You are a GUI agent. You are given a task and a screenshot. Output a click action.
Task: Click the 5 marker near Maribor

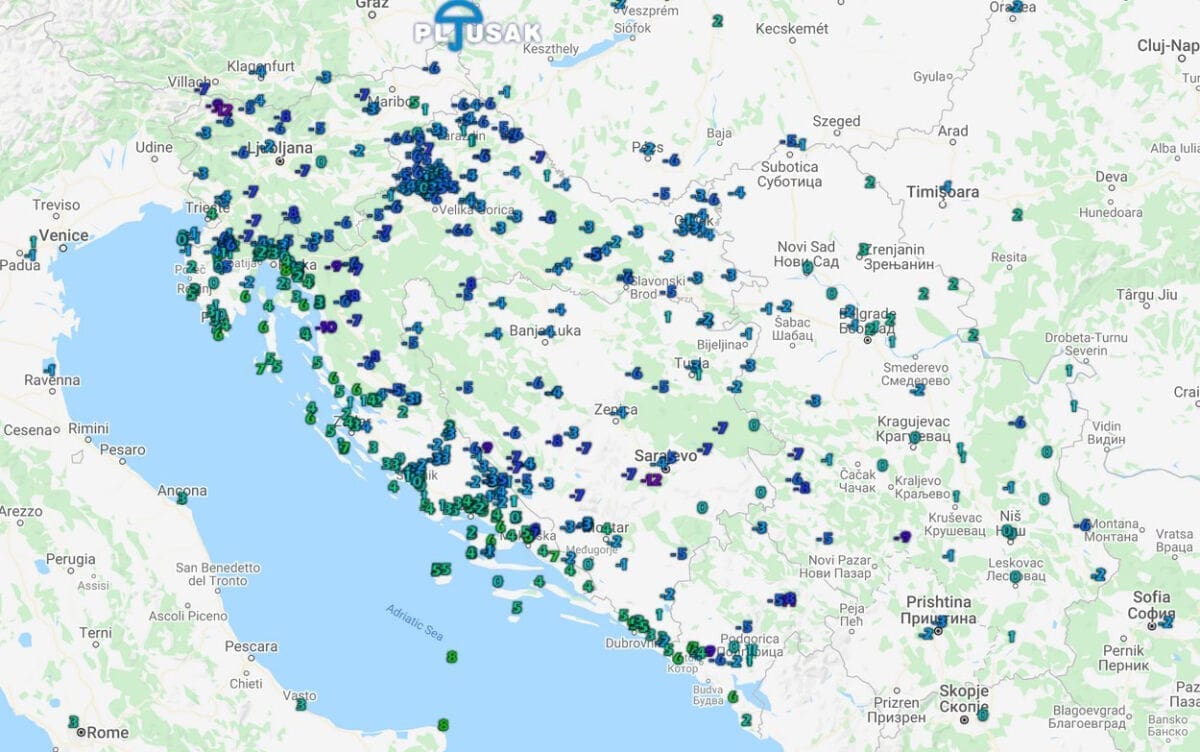pos(413,102)
